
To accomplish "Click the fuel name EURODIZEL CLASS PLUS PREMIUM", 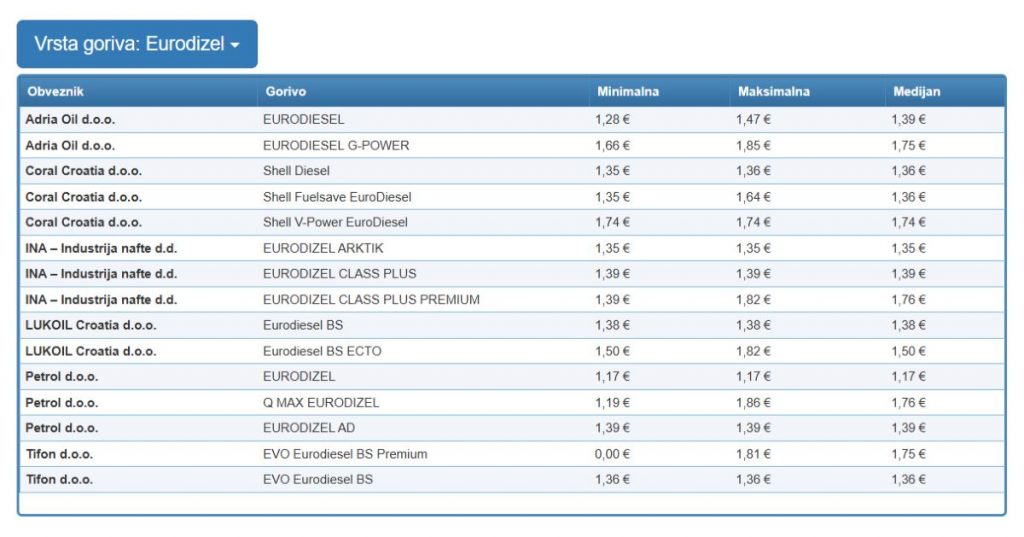I will [371, 299].
